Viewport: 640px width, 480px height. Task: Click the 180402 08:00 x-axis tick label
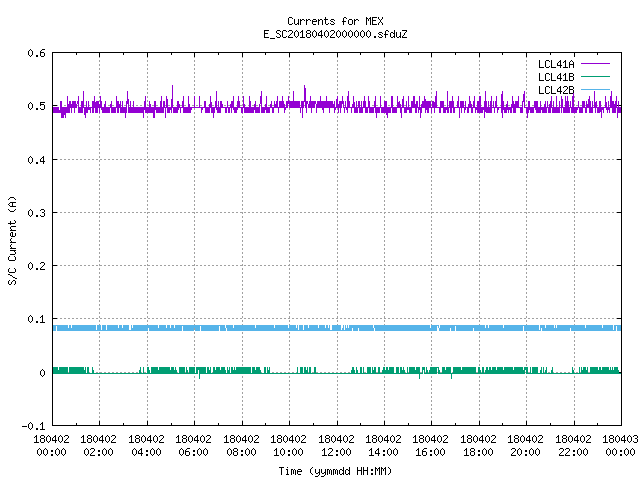click(241, 446)
